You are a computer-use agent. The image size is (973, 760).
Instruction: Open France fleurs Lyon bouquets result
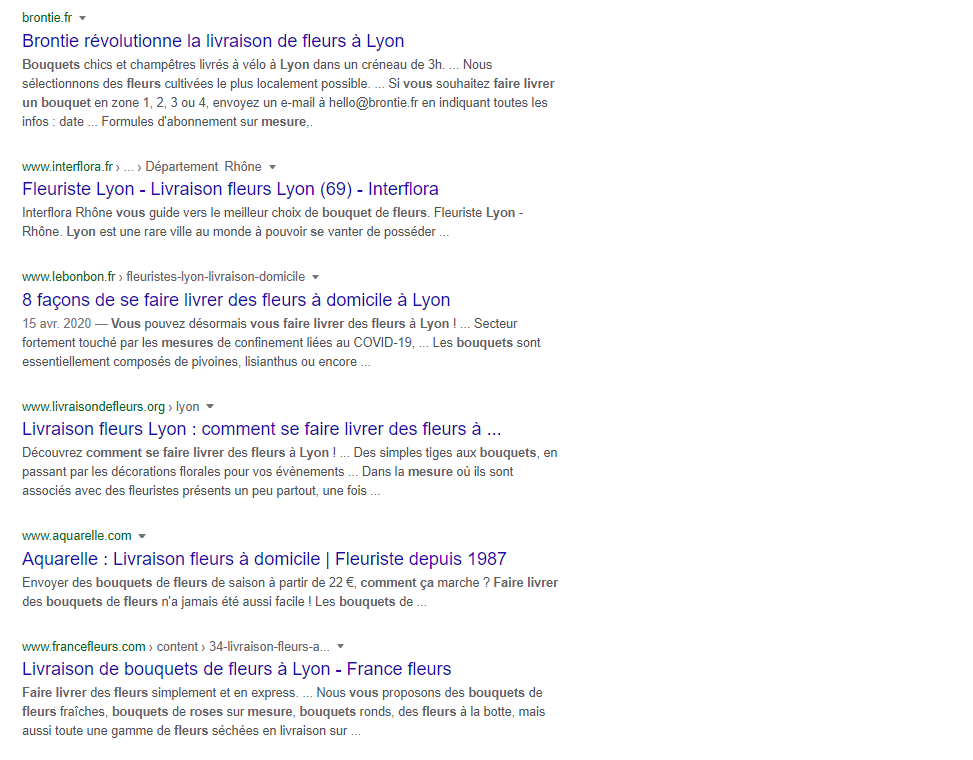click(236, 669)
